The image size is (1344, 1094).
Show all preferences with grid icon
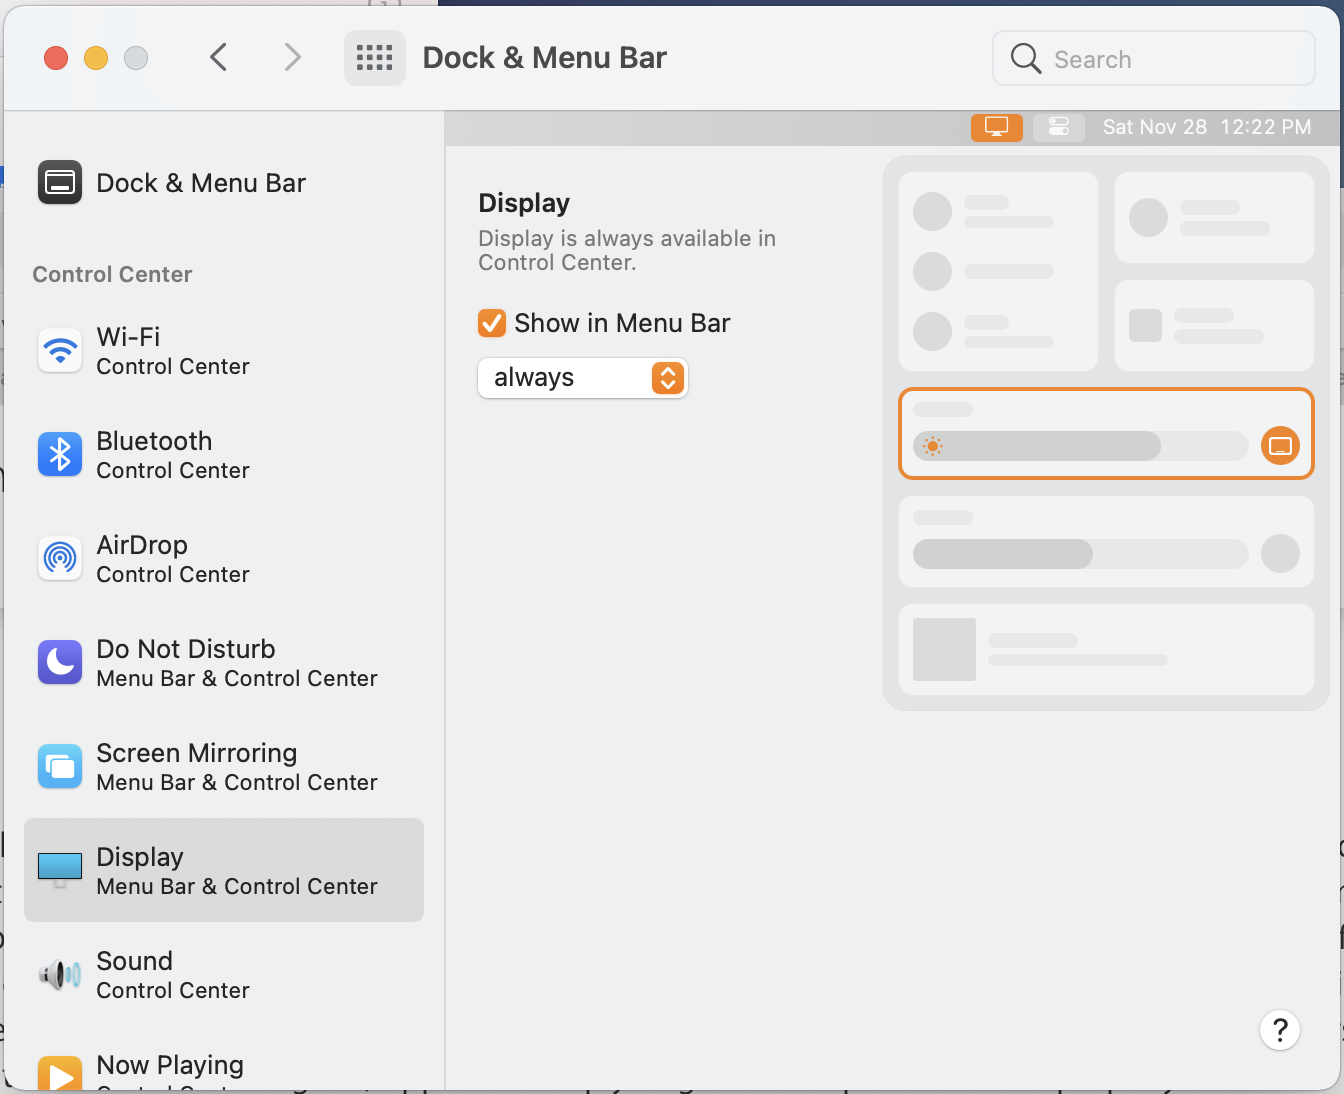point(375,58)
